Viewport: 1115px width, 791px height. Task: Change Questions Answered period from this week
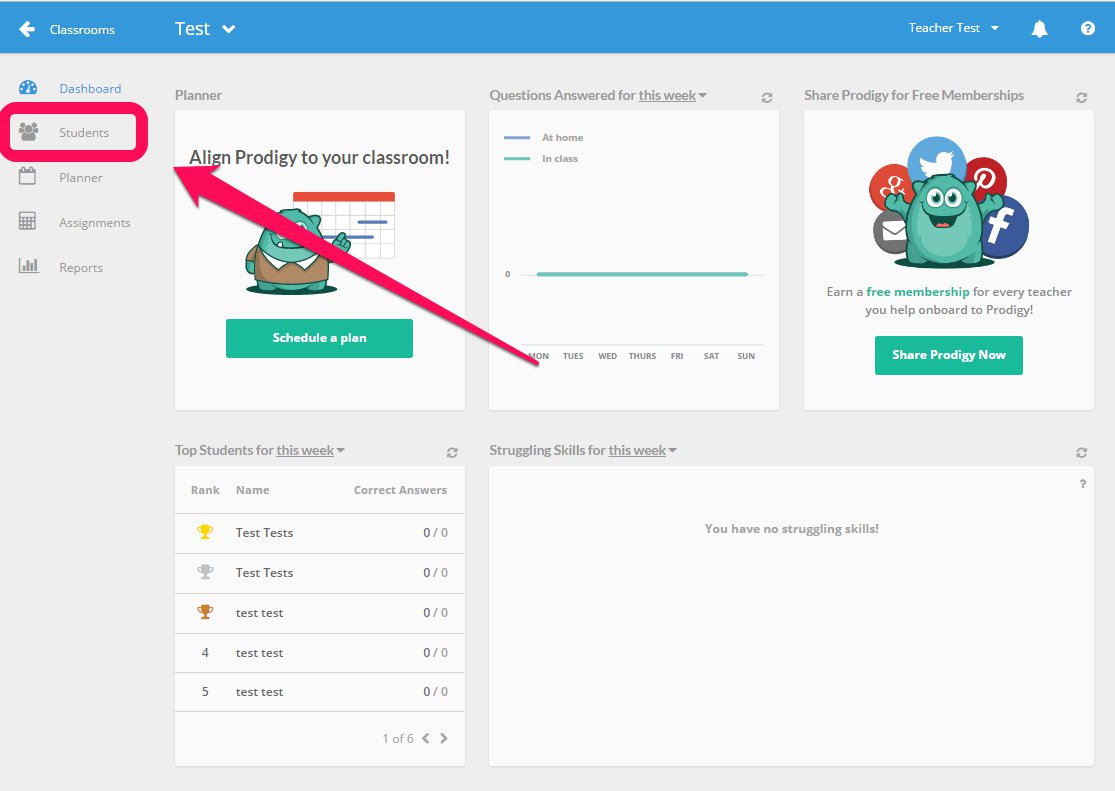[x=672, y=95]
